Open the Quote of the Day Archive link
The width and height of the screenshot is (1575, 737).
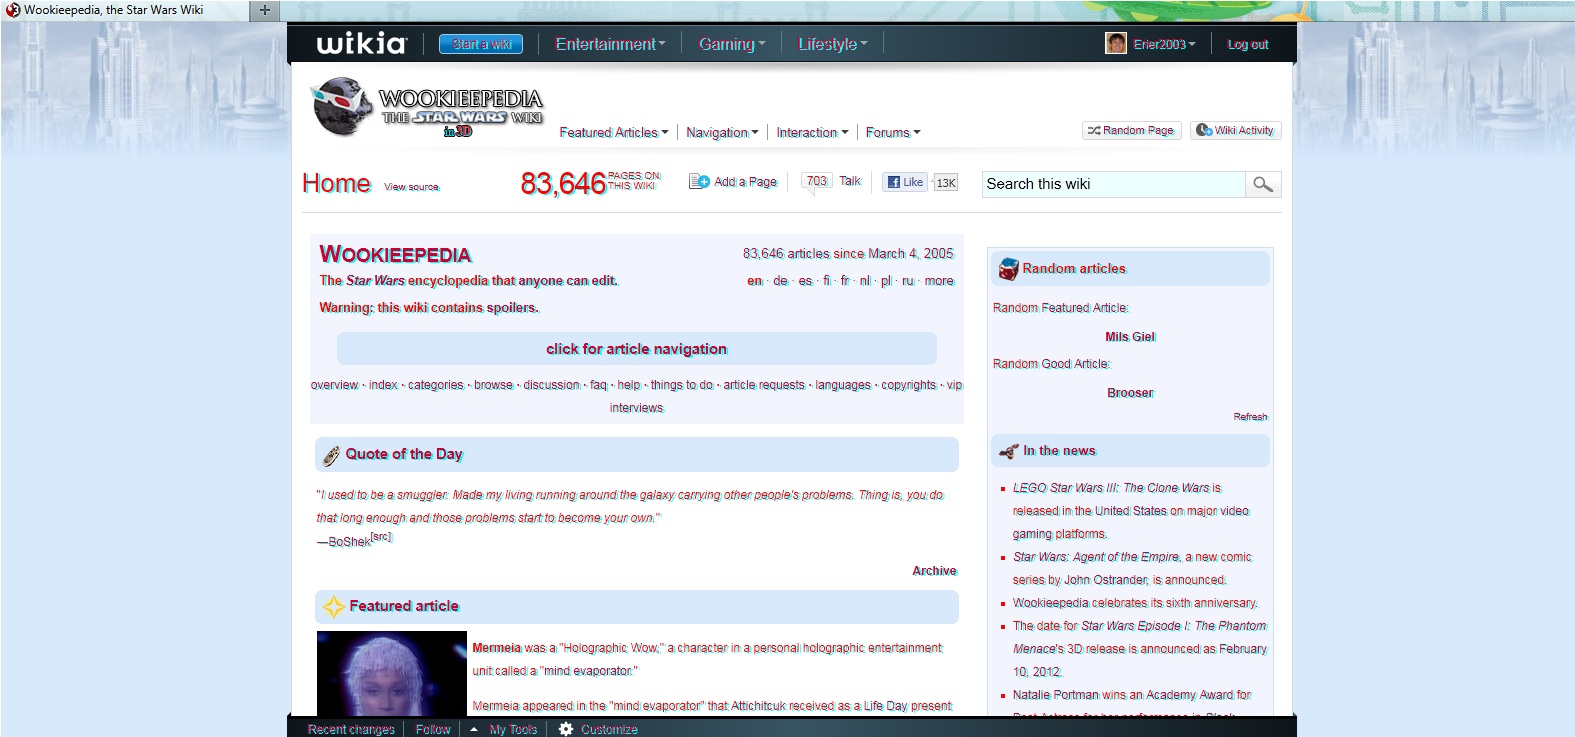[x=934, y=571]
